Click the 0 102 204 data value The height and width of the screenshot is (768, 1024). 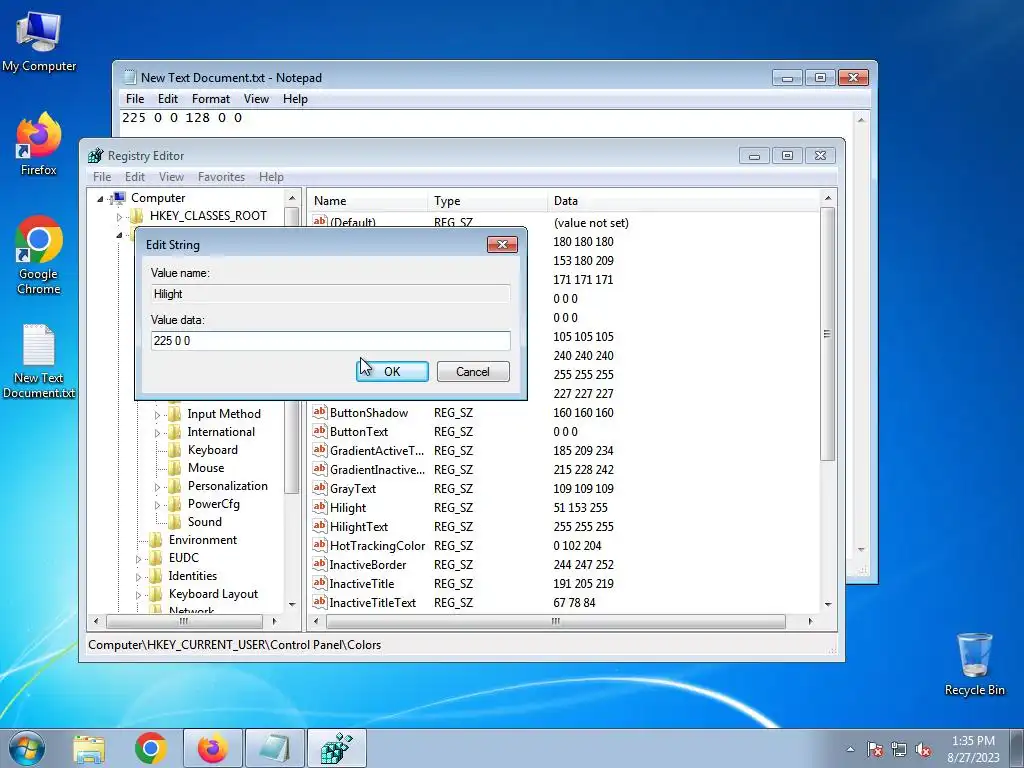(577, 545)
